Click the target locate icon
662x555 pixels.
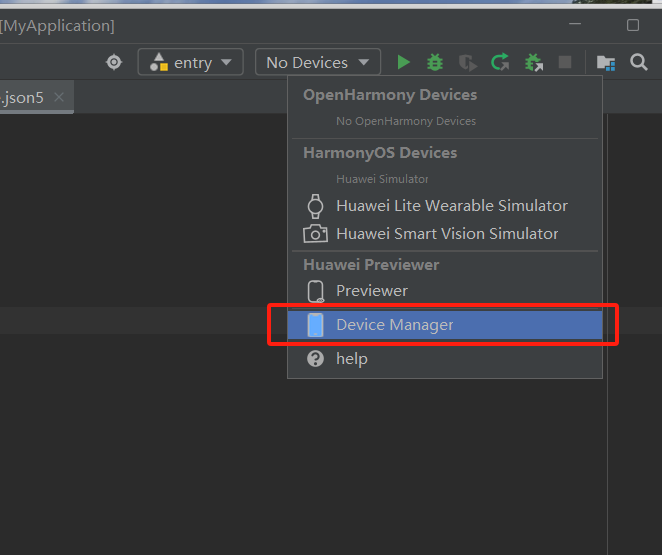click(114, 62)
